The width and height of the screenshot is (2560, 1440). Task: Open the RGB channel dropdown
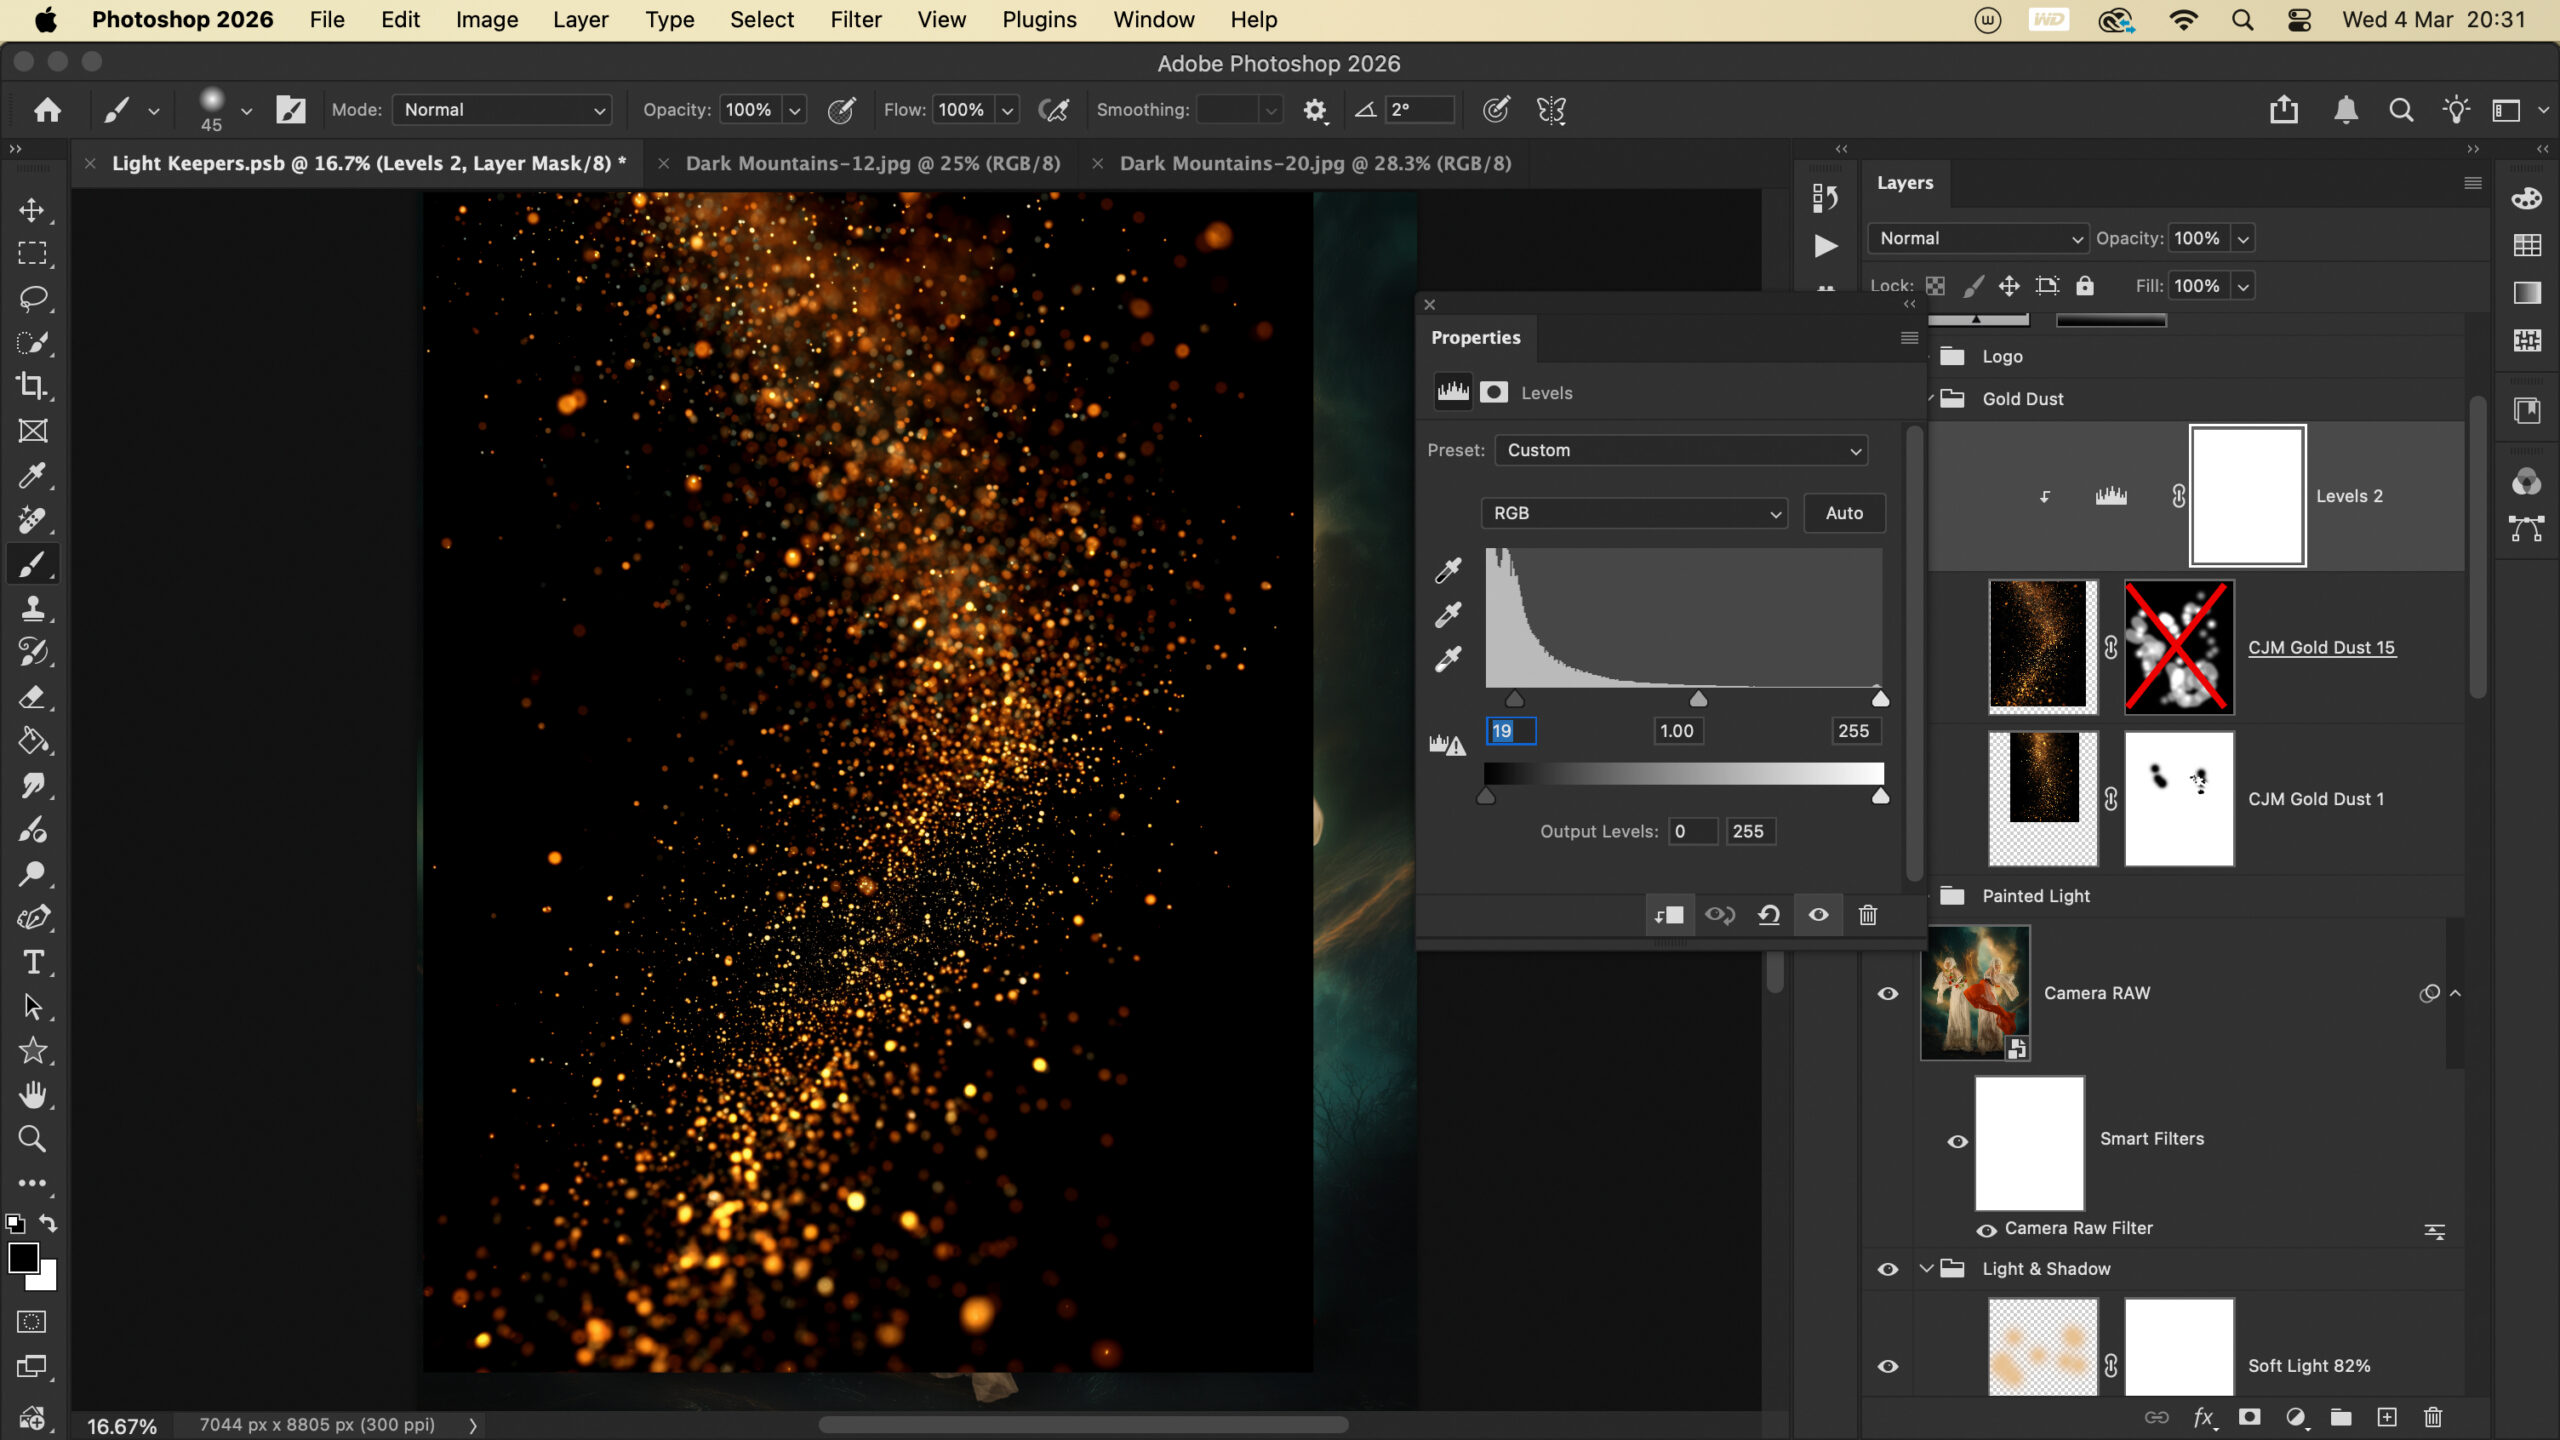click(1634, 513)
